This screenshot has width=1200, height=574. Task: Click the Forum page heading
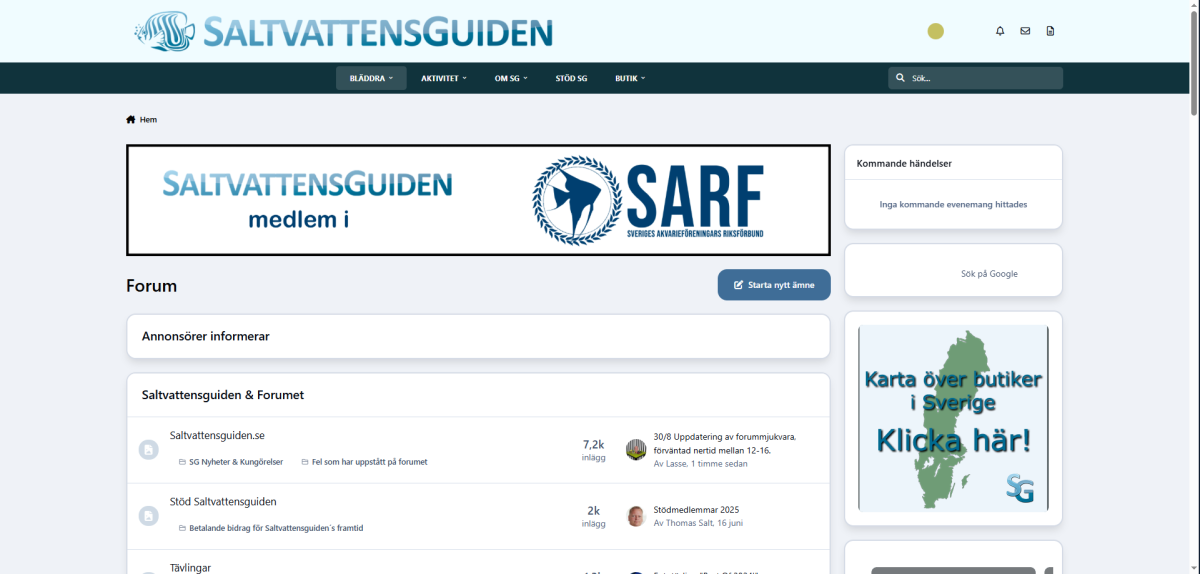152,286
